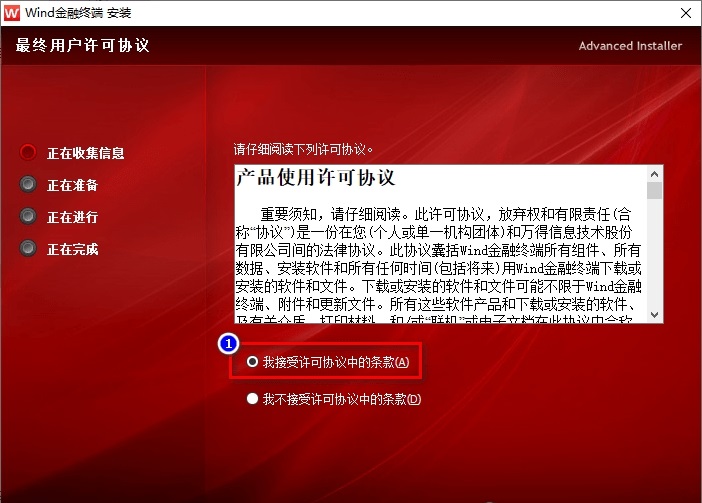
Task: Close the Wind金融终端 installer window
Action: click(x=684, y=14)
